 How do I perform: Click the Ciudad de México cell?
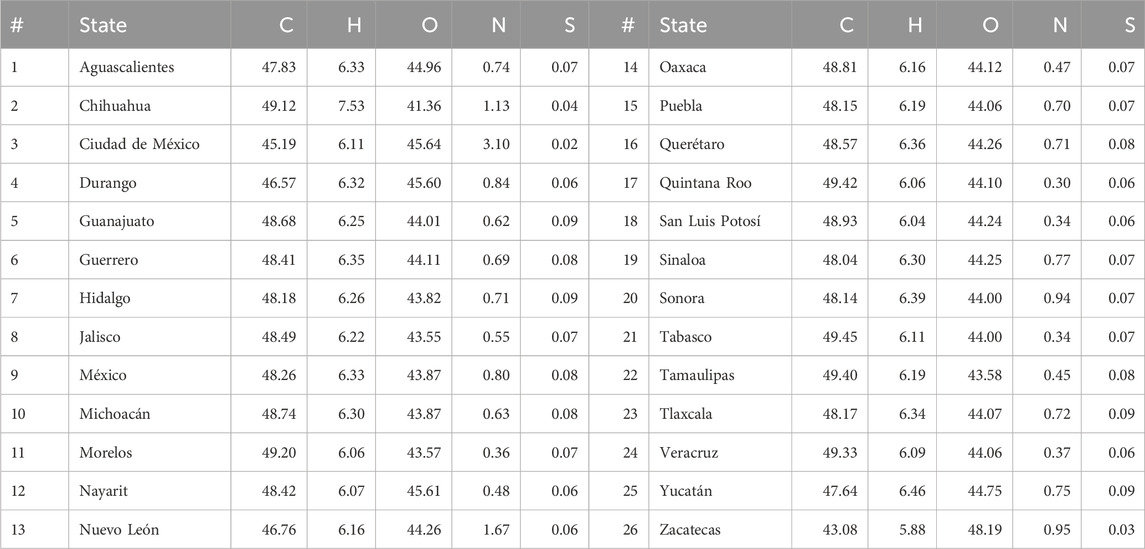tap(139, 144)
